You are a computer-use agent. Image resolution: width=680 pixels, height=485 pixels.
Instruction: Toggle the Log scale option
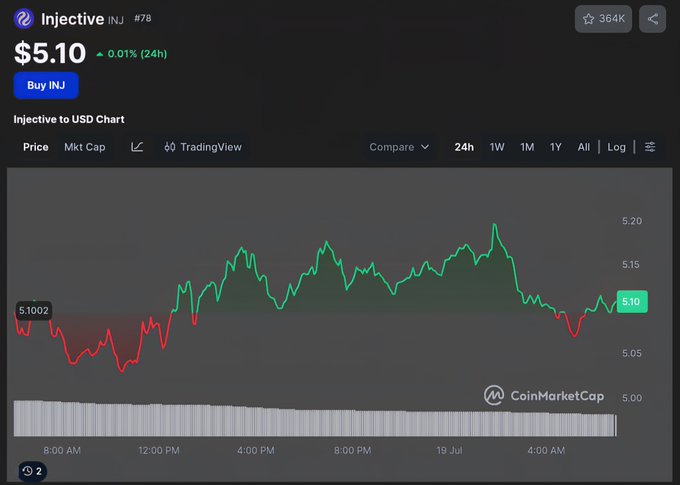click(x=616, y=147)
